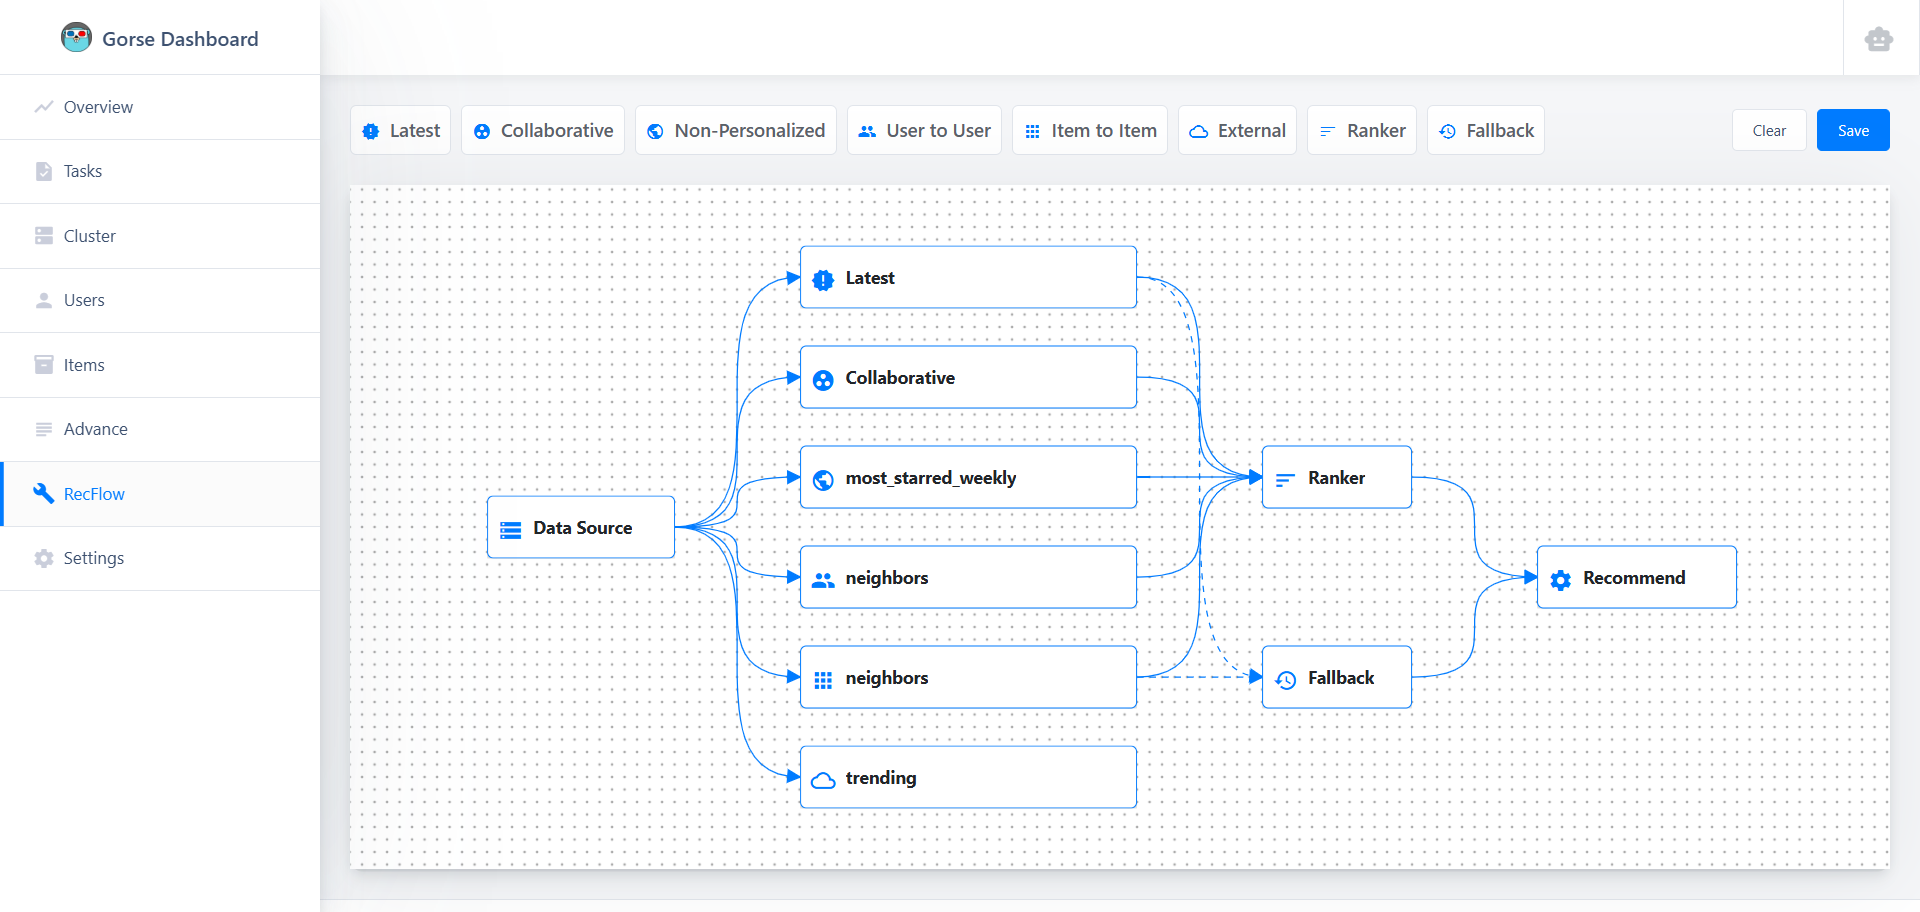
Task: Click the history icon on Fallback node
Action: (x=1286, y=680)
